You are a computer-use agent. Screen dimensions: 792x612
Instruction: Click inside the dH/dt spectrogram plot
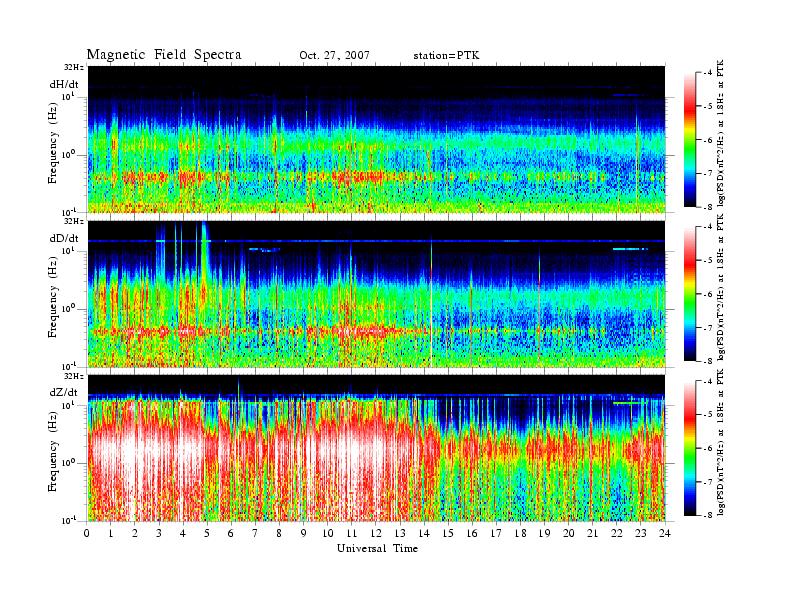coord(377,139)
